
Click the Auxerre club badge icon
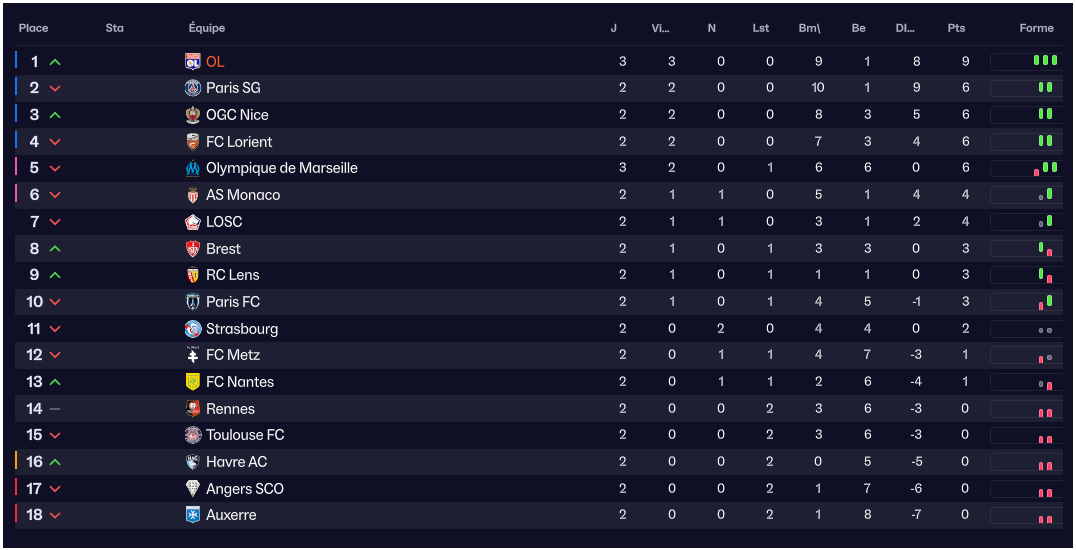click(x=193, y=515)
